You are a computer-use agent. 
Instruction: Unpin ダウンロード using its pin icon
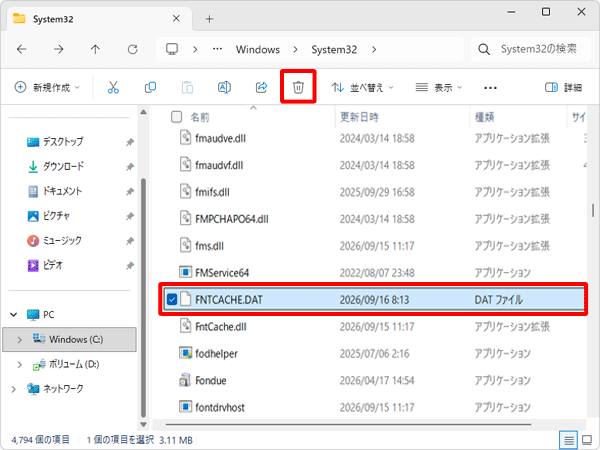(130, 167)
